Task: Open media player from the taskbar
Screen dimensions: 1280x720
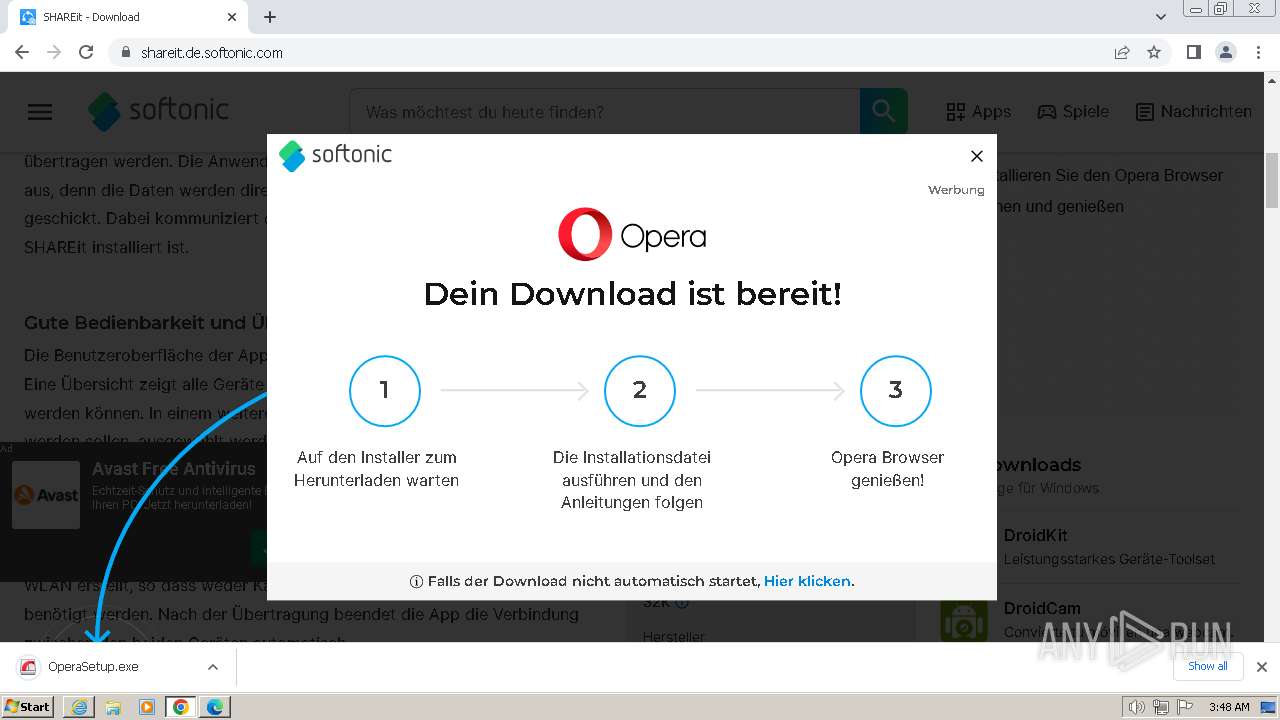Action: (x=147, y=707)
